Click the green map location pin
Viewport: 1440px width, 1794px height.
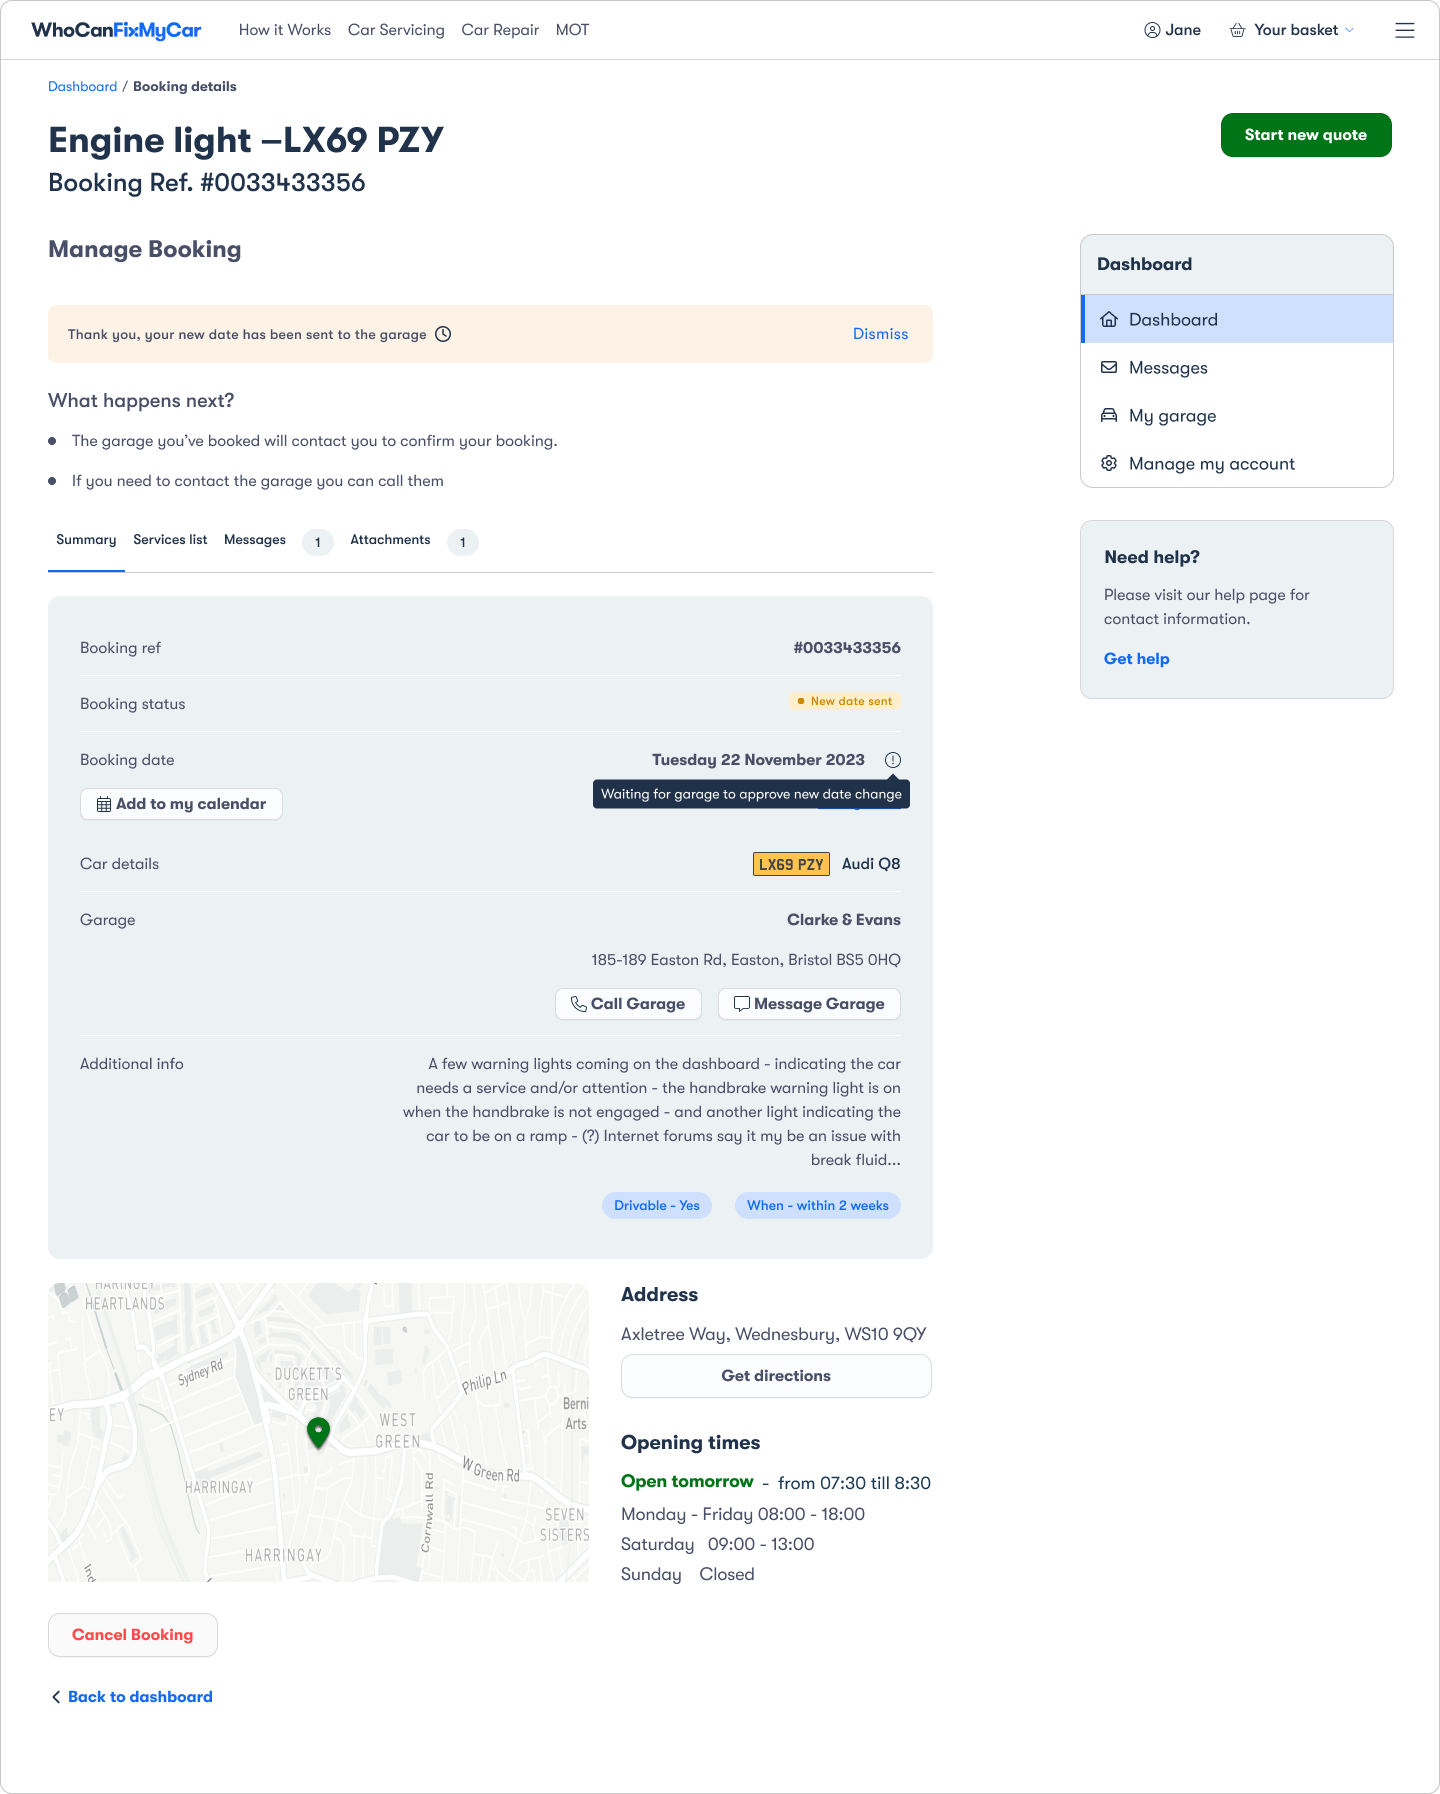318,1432
